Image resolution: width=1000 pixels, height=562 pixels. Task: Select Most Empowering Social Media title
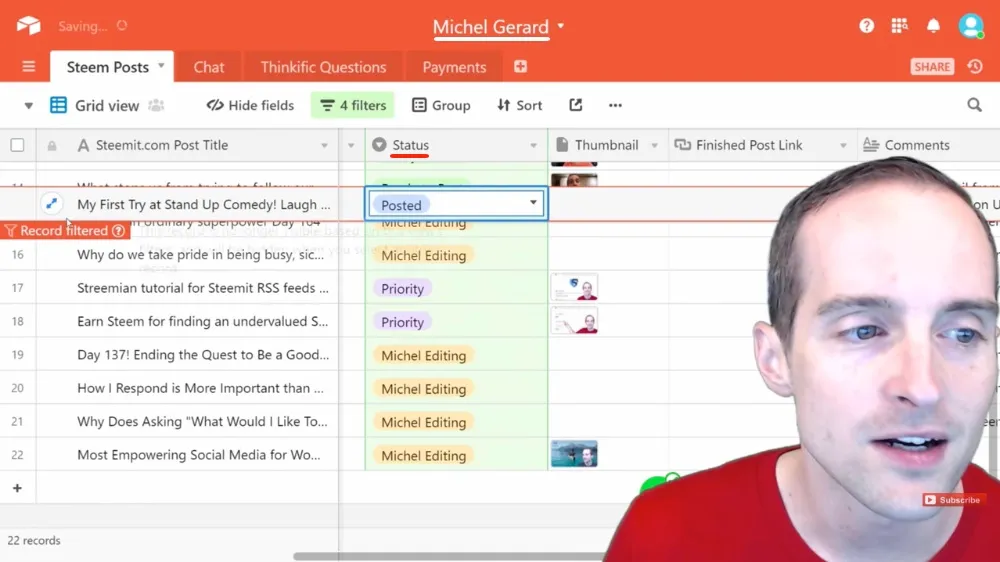(x=198, y=455)
